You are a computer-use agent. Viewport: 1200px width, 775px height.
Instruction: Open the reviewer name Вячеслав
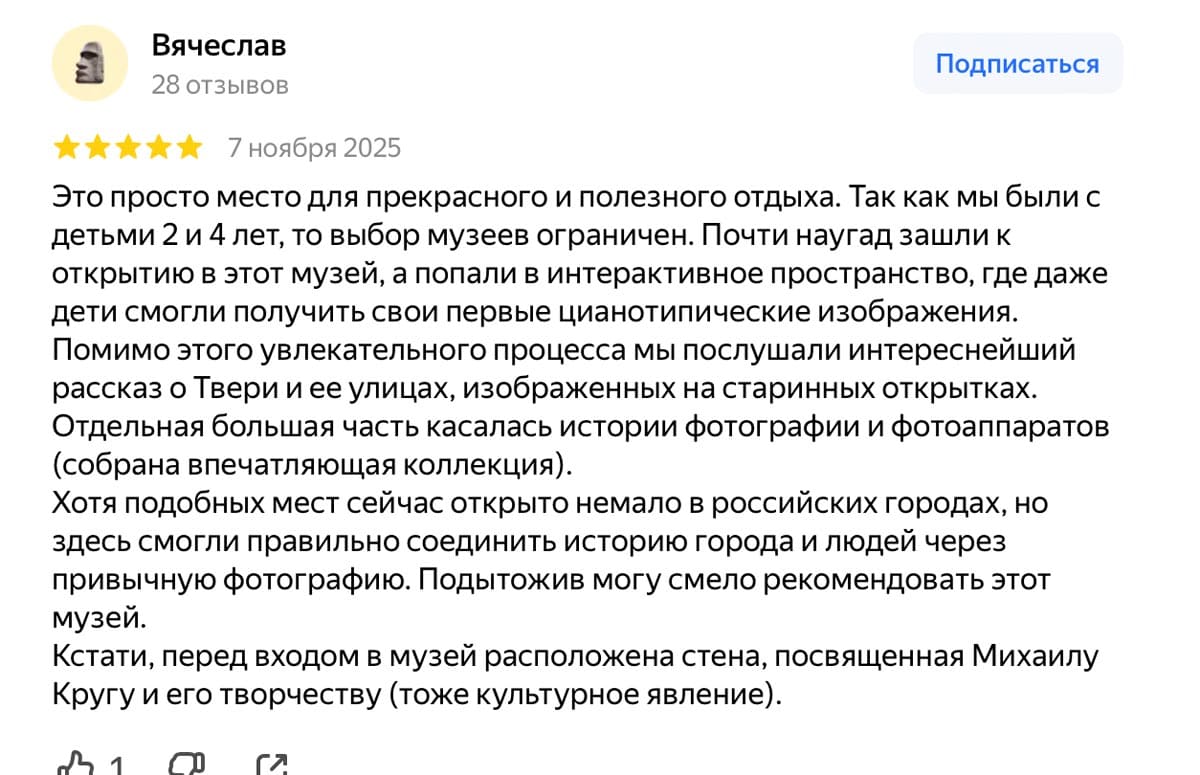coord(219,45)
